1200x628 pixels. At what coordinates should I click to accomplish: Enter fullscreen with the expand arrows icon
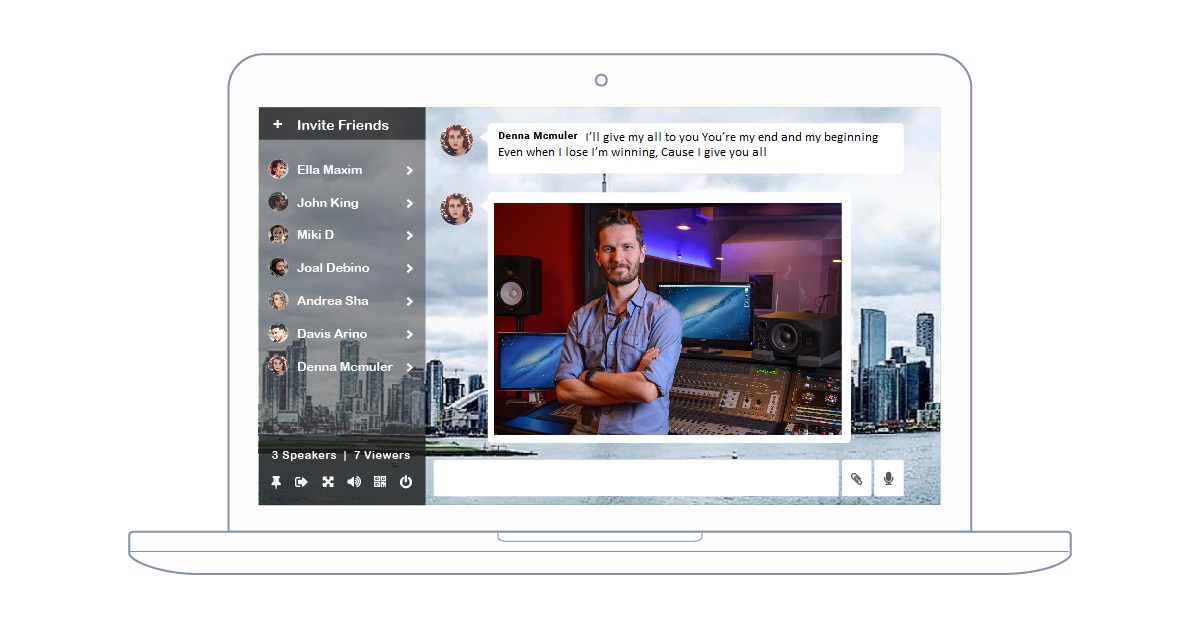pyautogui.click(x=328, y=482)
